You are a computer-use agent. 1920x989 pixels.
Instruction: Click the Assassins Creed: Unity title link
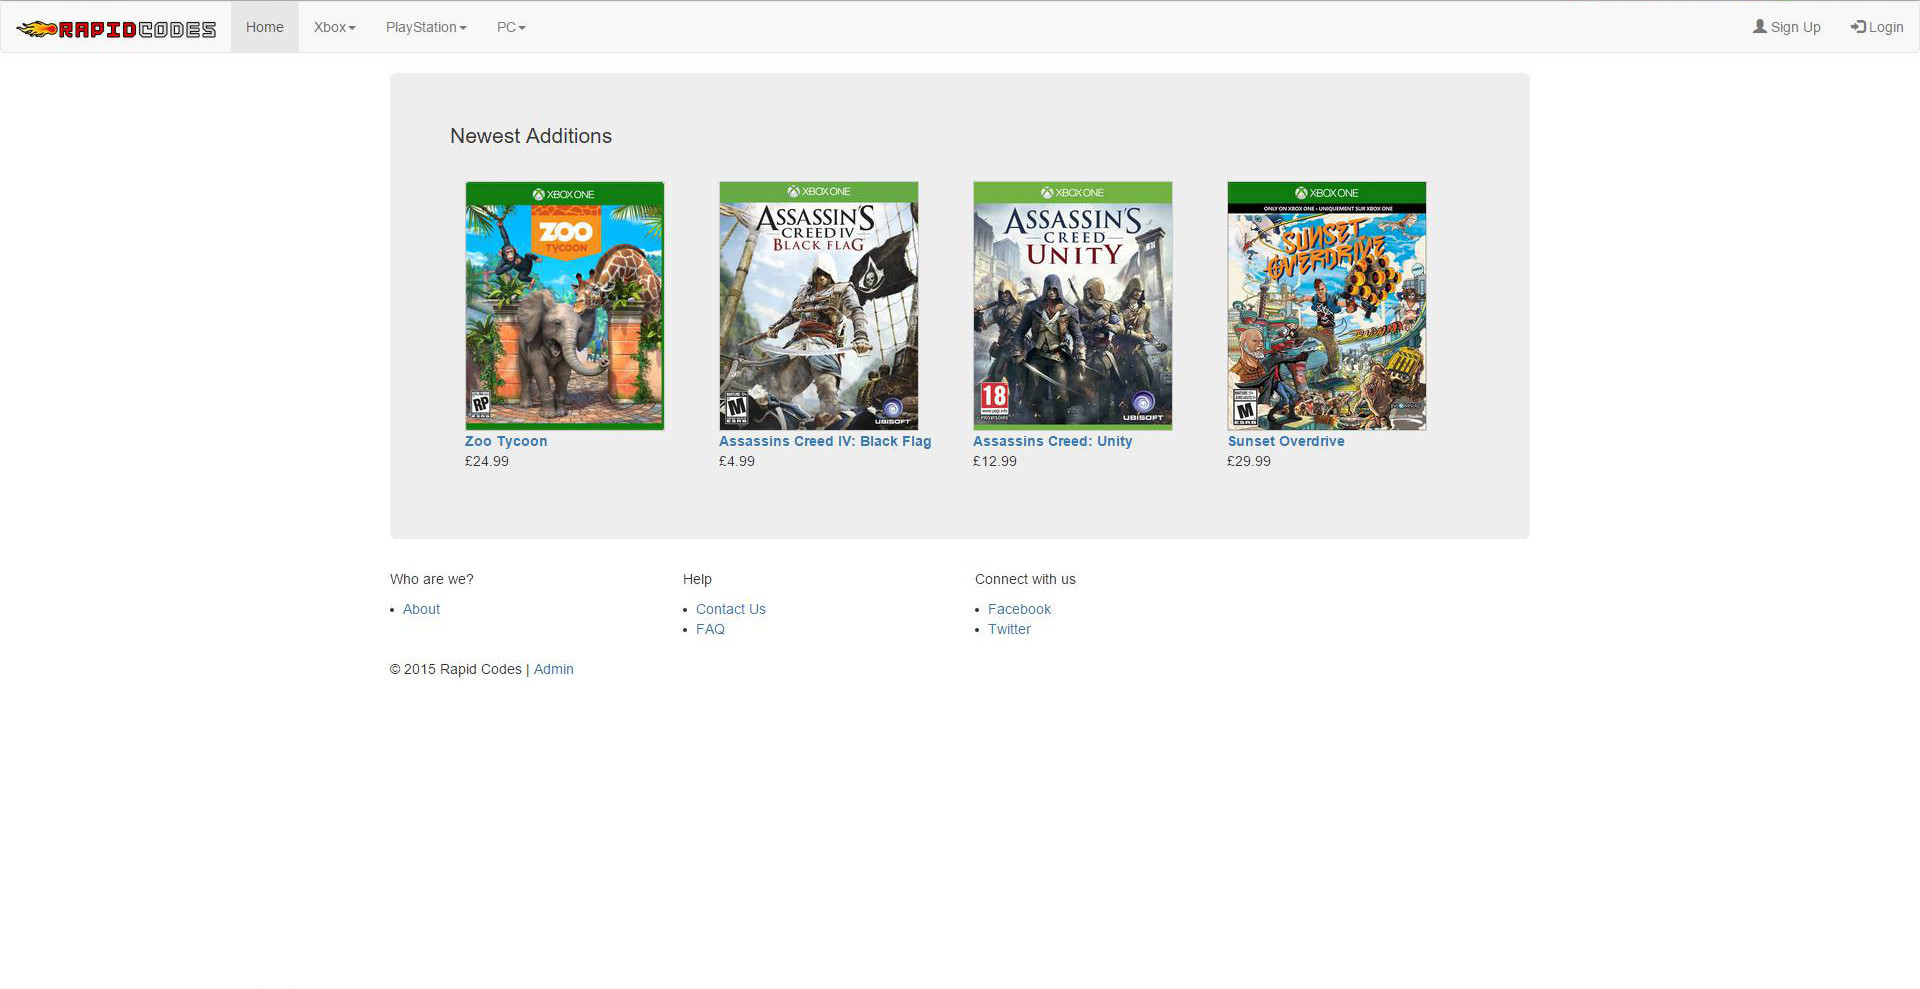(1053, 441)
